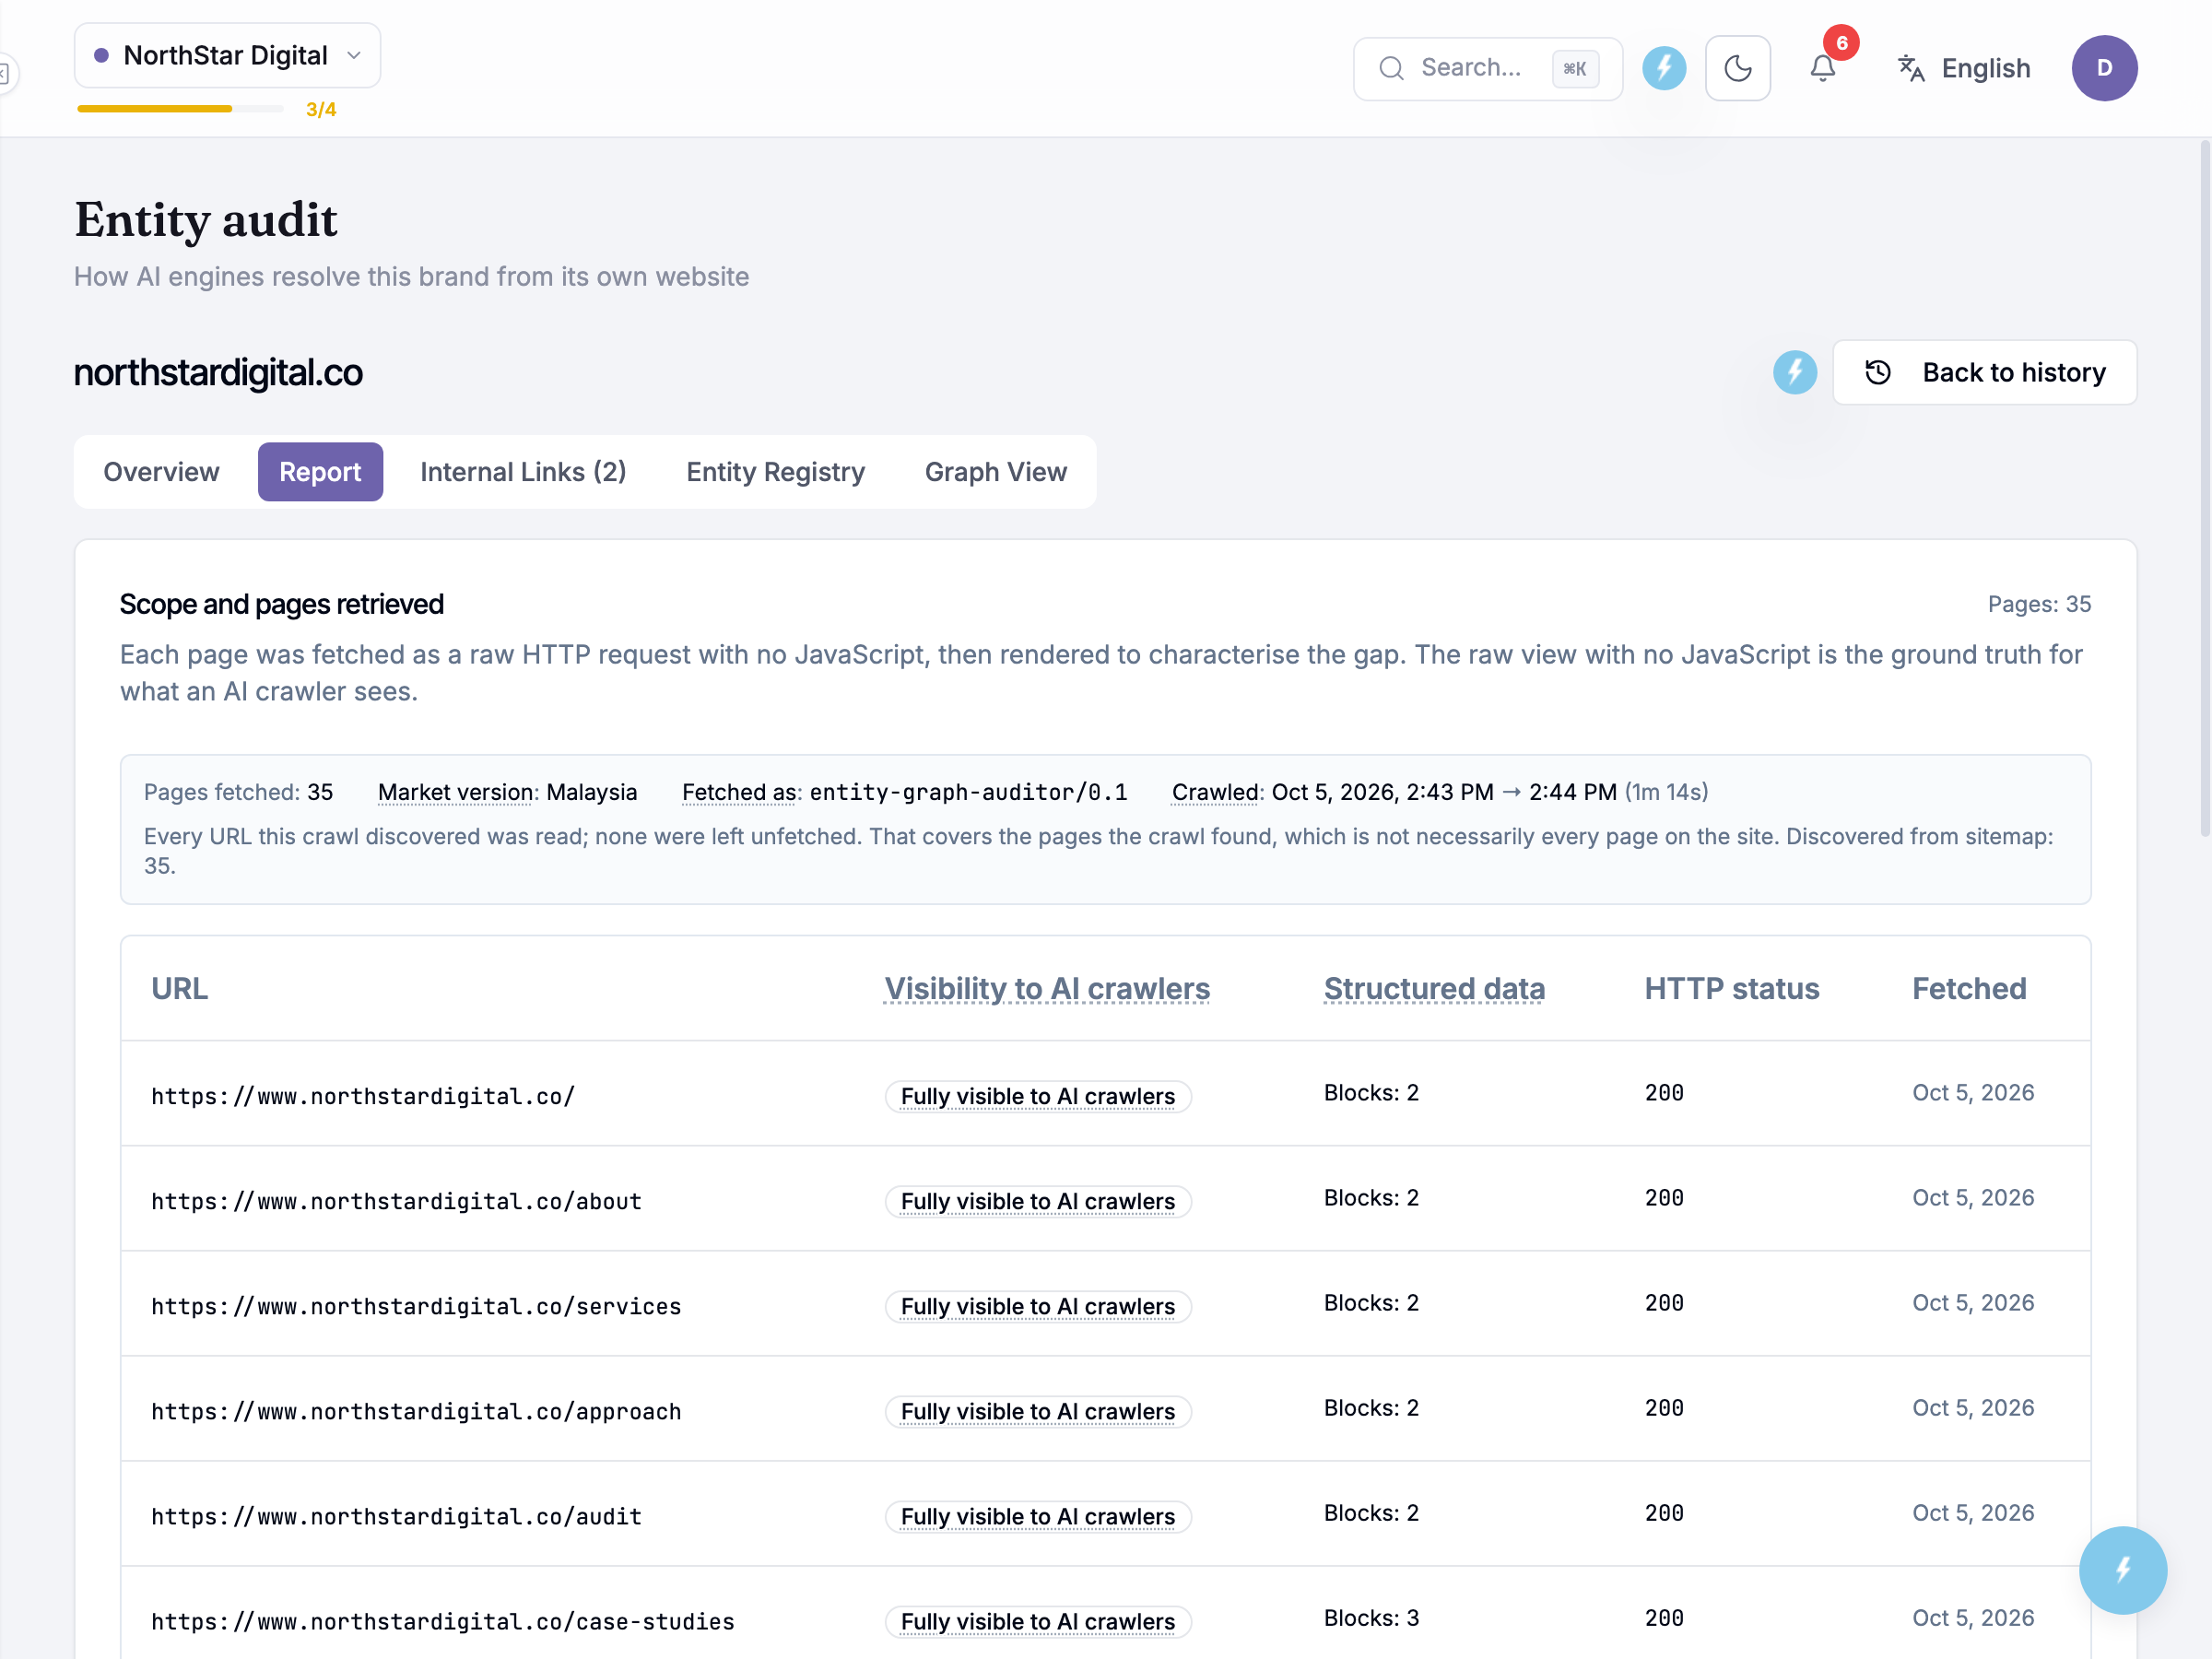Open notifications bell with 6 badge
Screen dimensions: 2212x1659
(1823, 68)
